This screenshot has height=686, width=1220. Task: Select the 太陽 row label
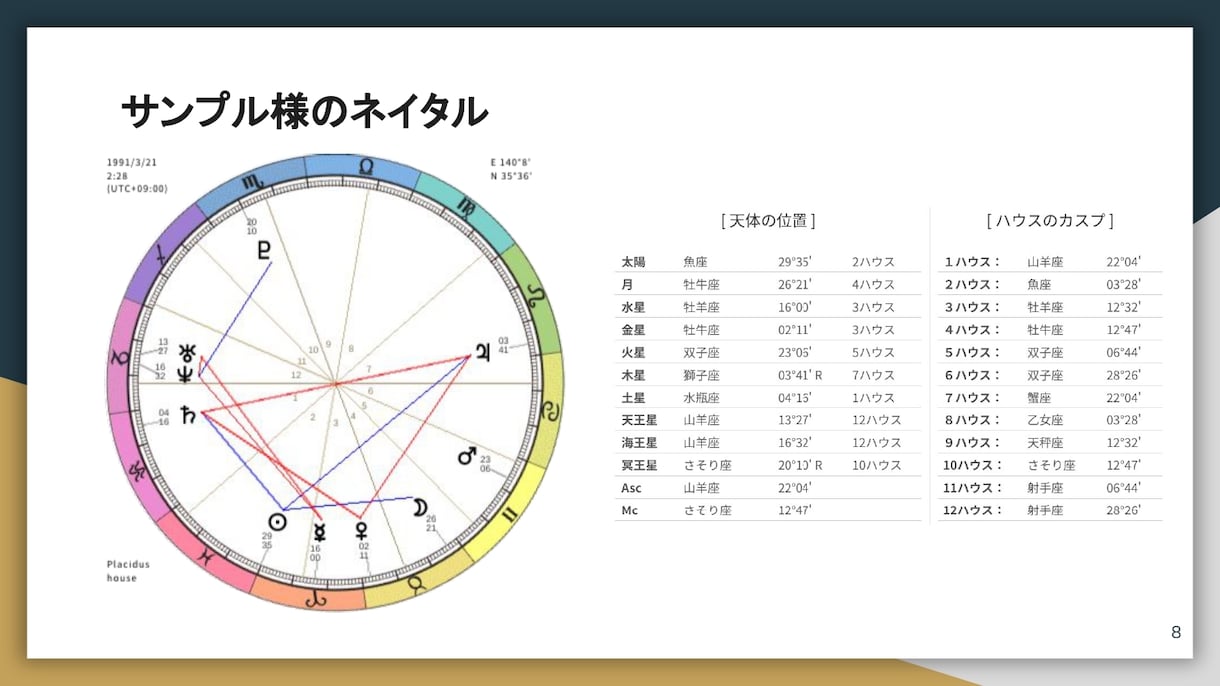tap(633, 262)
